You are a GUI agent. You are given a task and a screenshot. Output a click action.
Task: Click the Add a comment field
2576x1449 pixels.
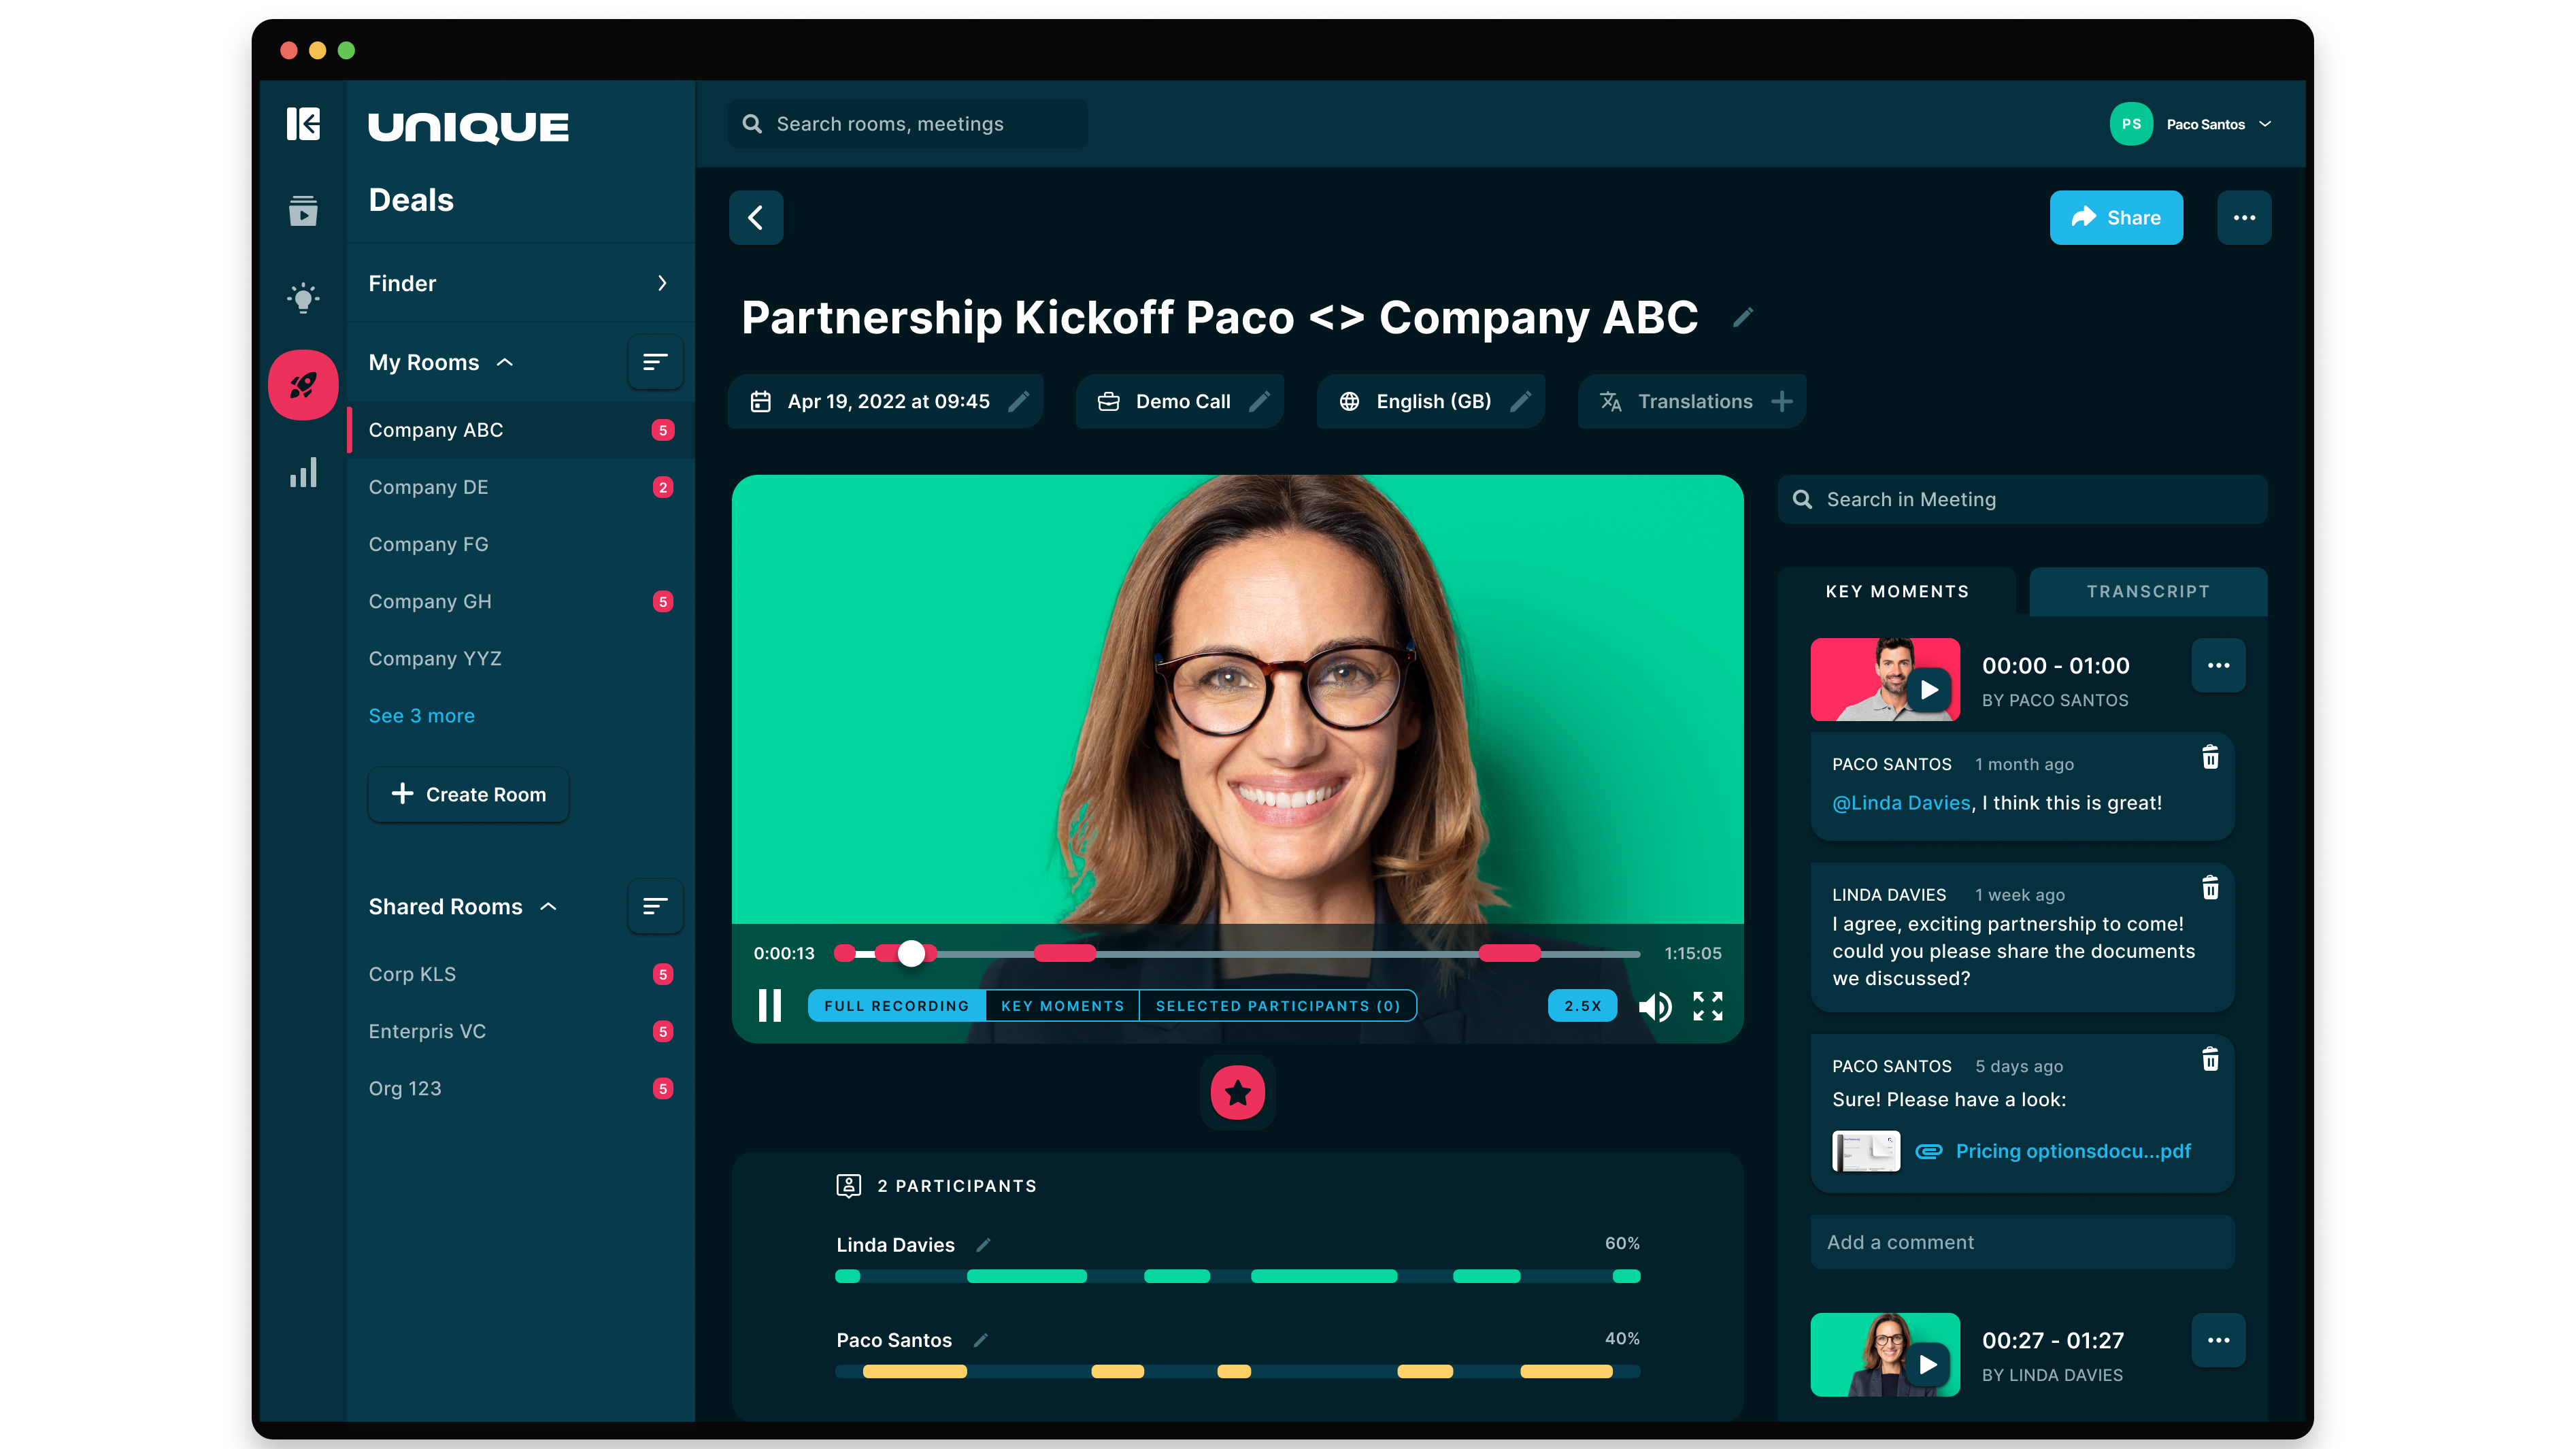tap(2021, 1242)
